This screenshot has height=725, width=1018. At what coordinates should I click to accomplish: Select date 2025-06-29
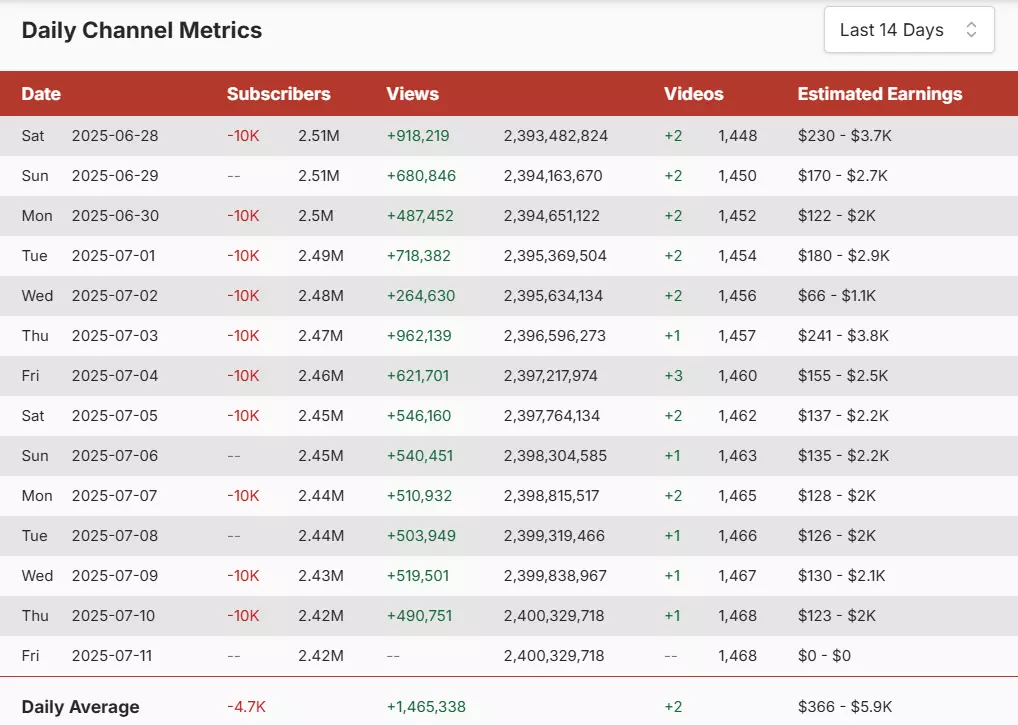[115, 176]
